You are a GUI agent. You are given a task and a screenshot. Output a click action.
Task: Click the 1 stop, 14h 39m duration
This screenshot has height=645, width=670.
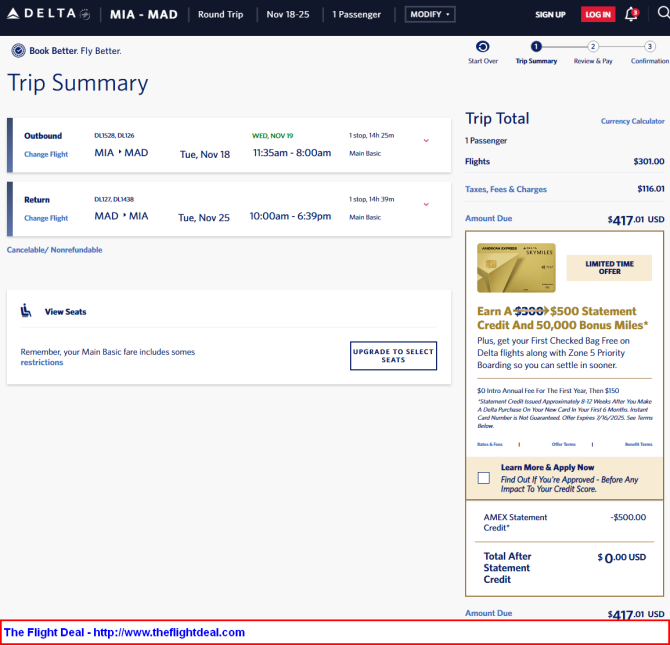372,199
